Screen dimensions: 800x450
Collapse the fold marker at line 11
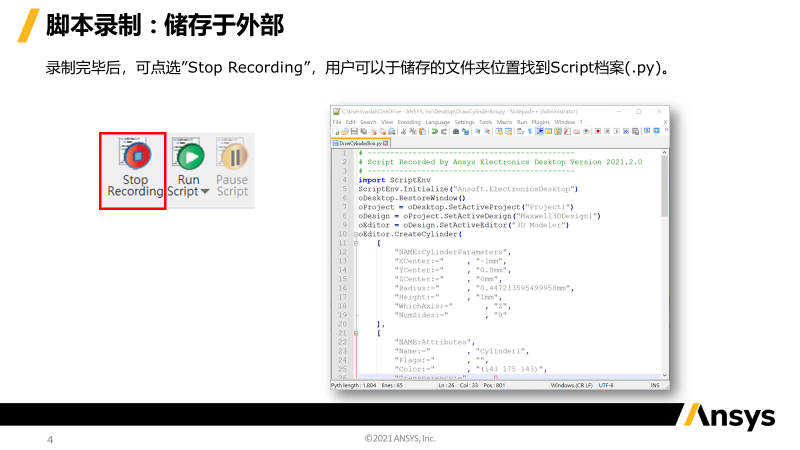pos(356,243)
